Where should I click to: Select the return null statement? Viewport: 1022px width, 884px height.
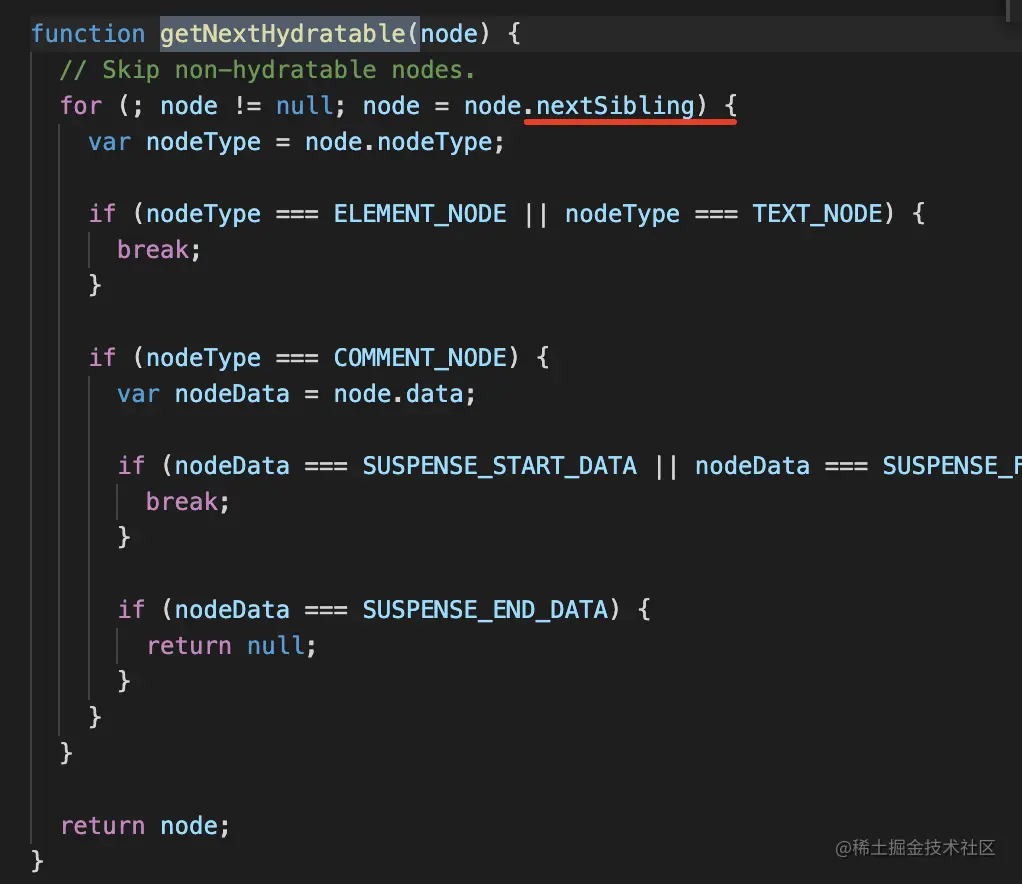click(x=231, y=645)
